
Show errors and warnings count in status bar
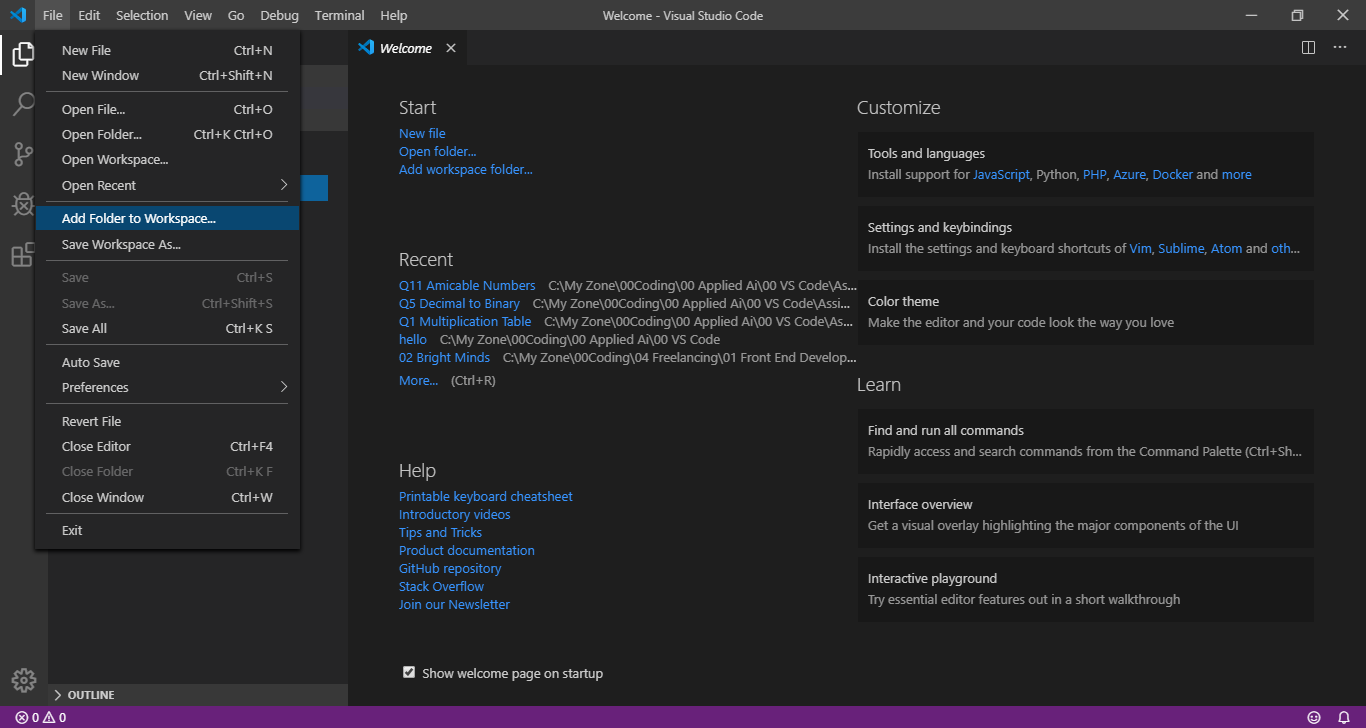point(40,717)
